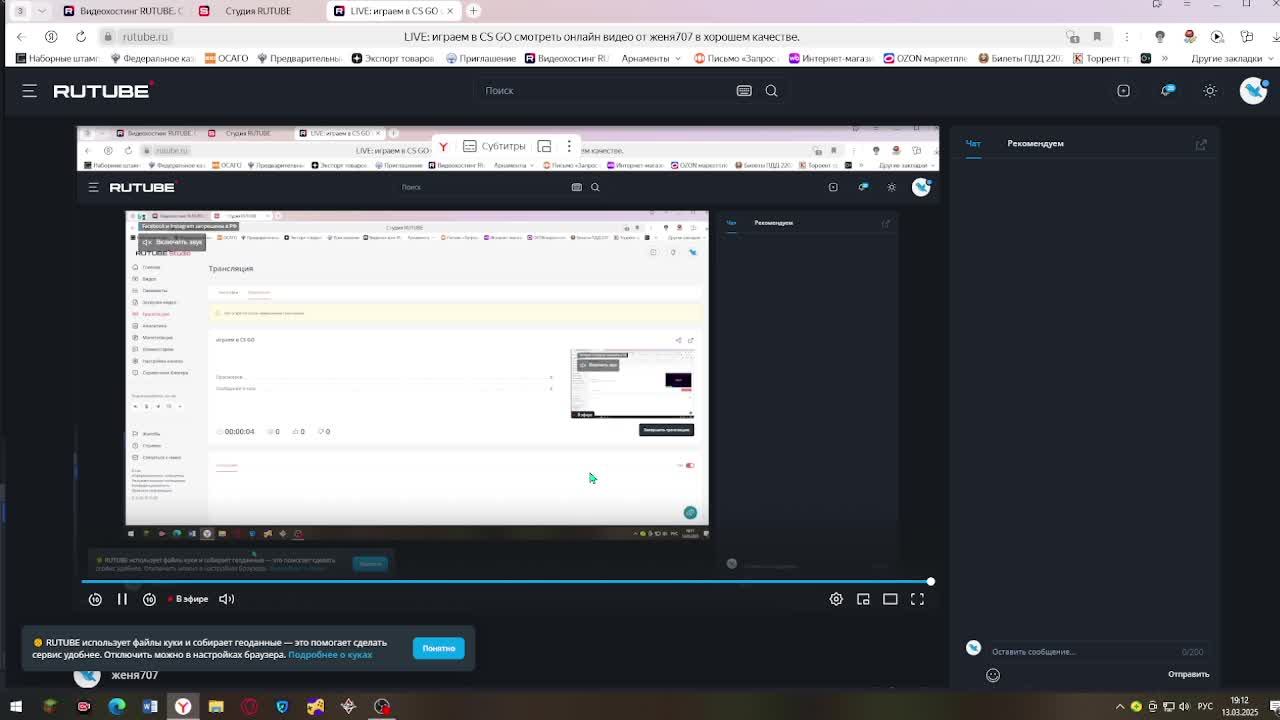The image size is (1280, 720).
Task: Pop out the chat window
Action: tap(1201, 144)
